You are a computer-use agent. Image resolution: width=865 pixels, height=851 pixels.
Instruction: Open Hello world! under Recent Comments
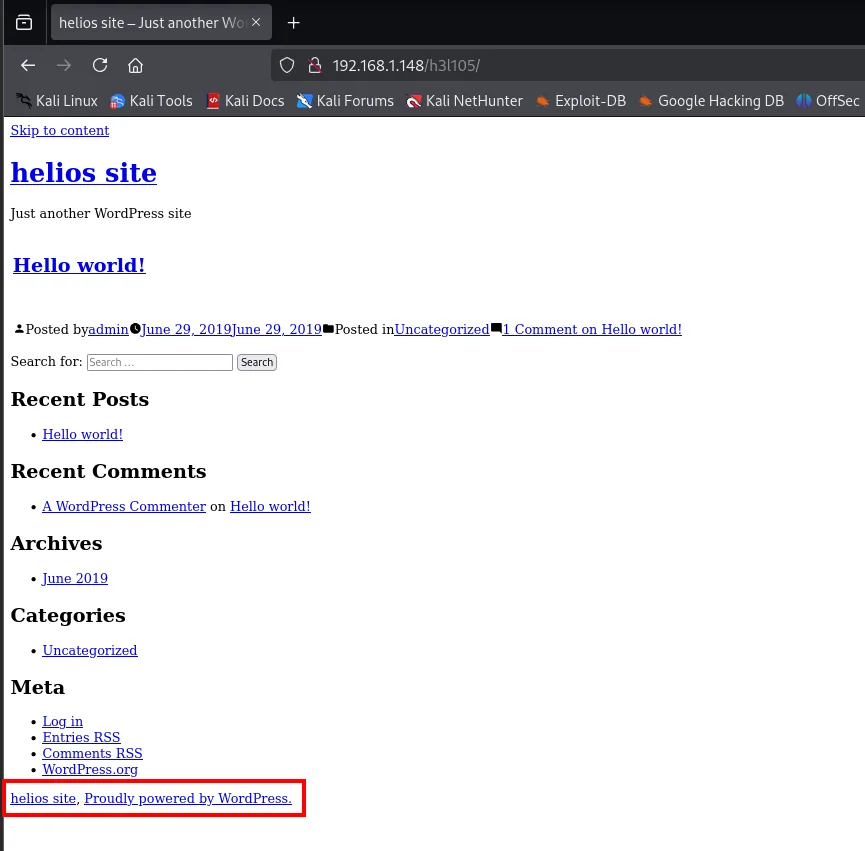270,506
